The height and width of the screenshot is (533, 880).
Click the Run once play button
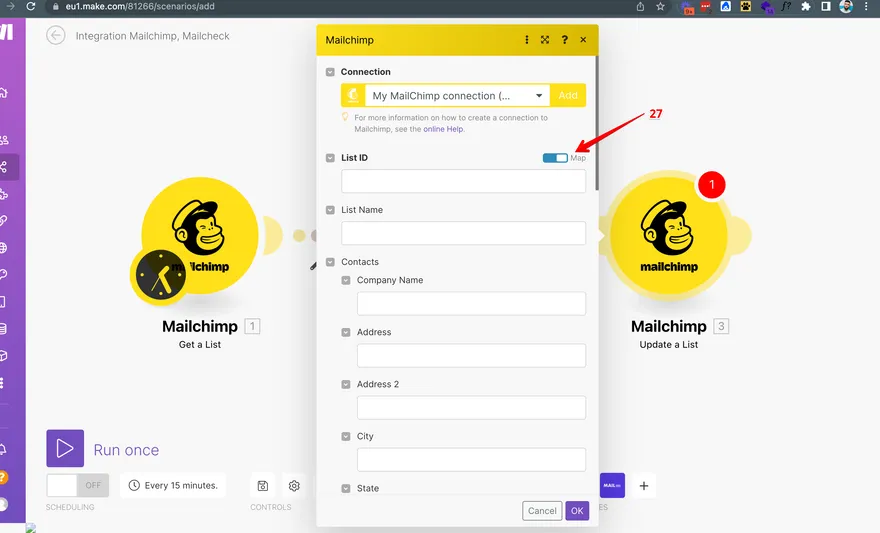[x=65, y=448]
